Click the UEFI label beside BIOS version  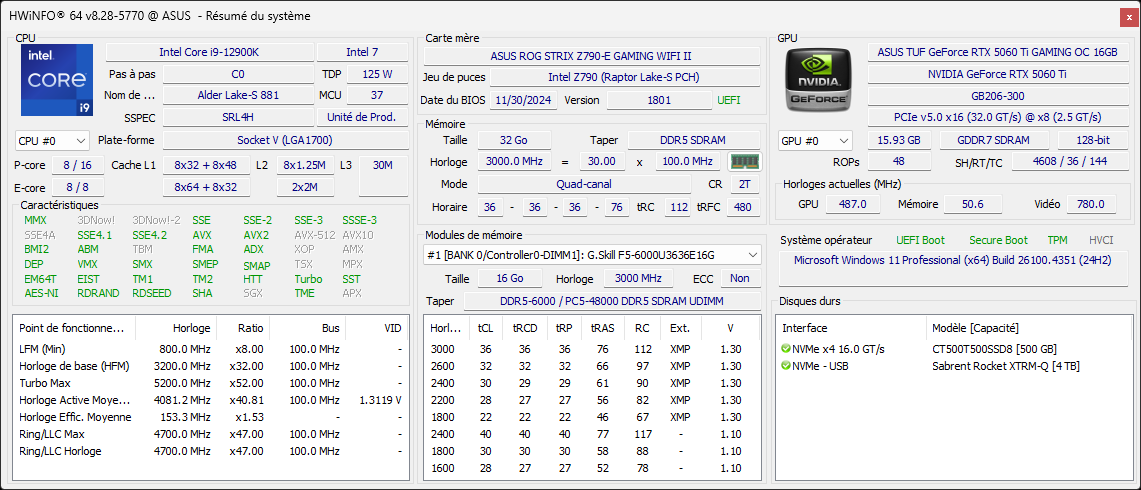(x=728, y=100)
